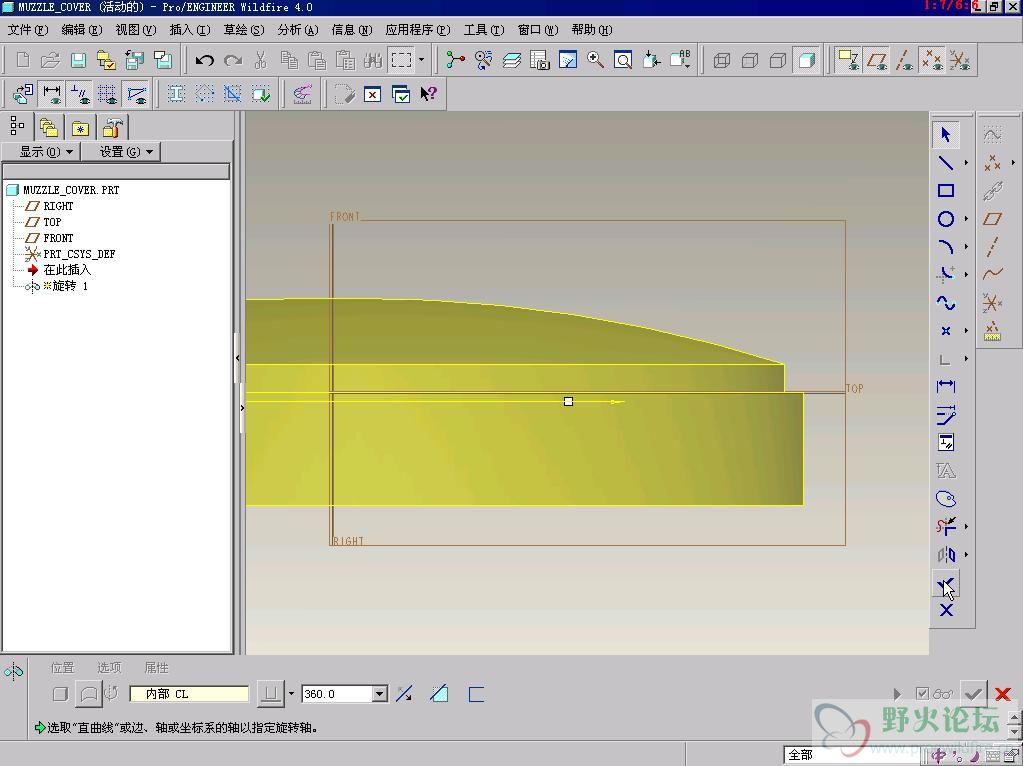Toggle sketcher dimensions display
This screenshot has width=1023, height=766.
pos(52,95)
